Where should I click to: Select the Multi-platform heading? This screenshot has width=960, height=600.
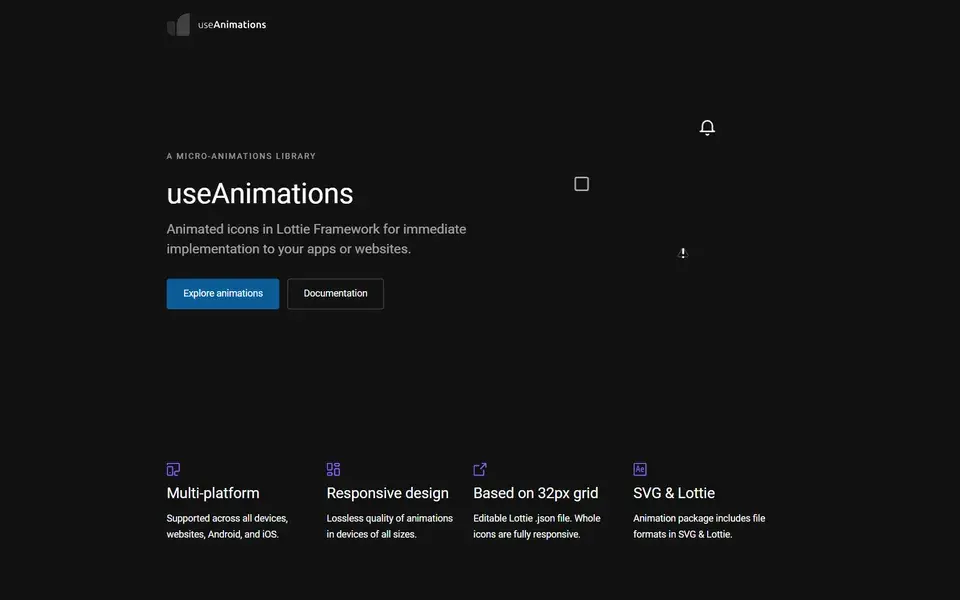pyautogui.click(x=213, y=493)
